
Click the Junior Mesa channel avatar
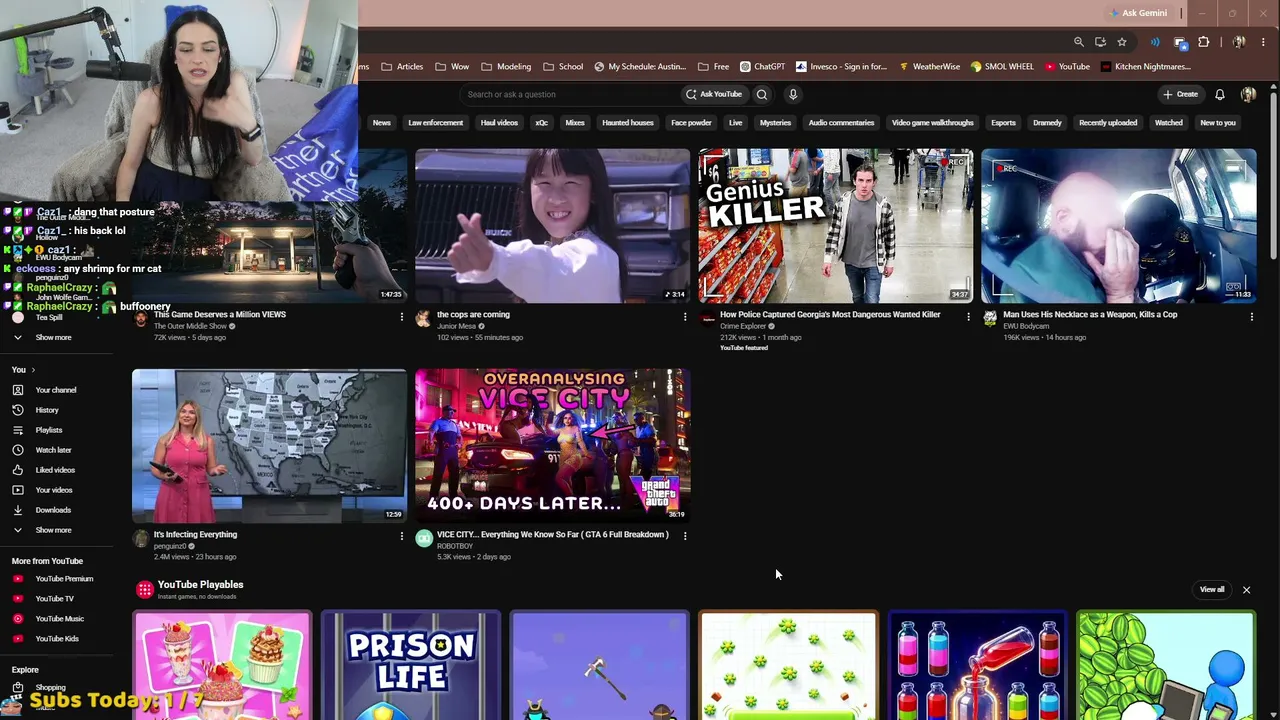[424, 319]
